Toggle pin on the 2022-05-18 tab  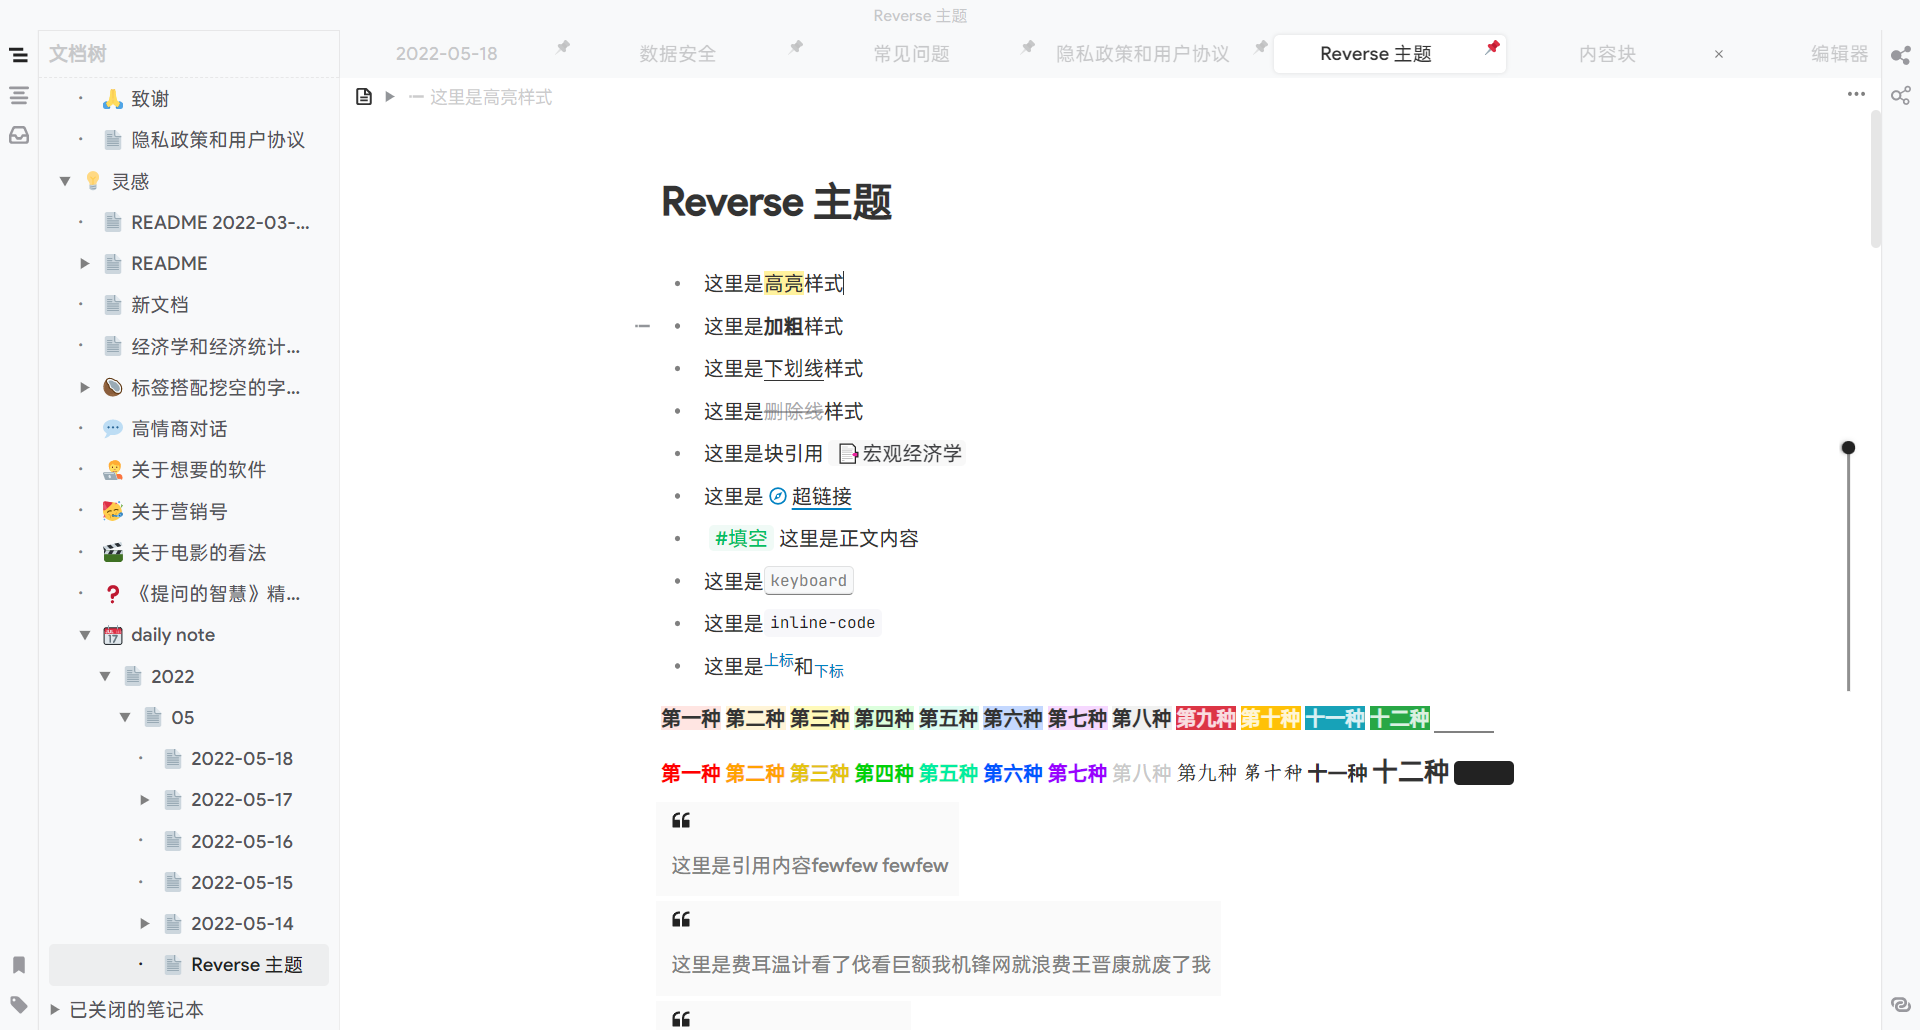pos(563,47)
